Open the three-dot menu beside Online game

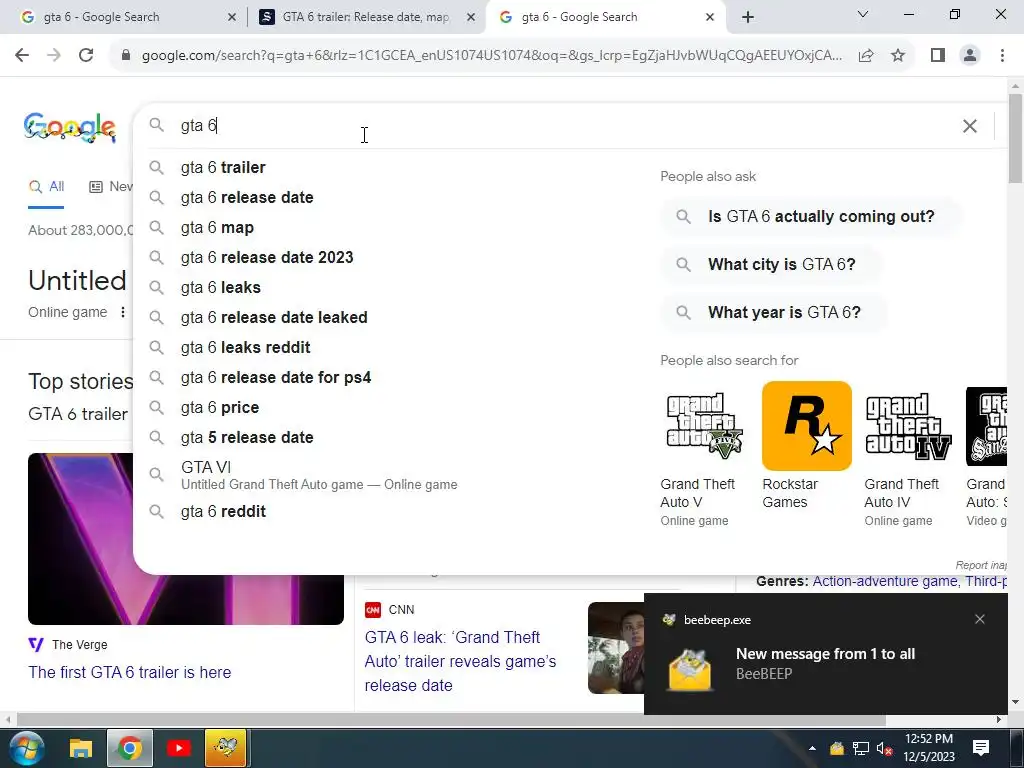[x=123, y=312]
